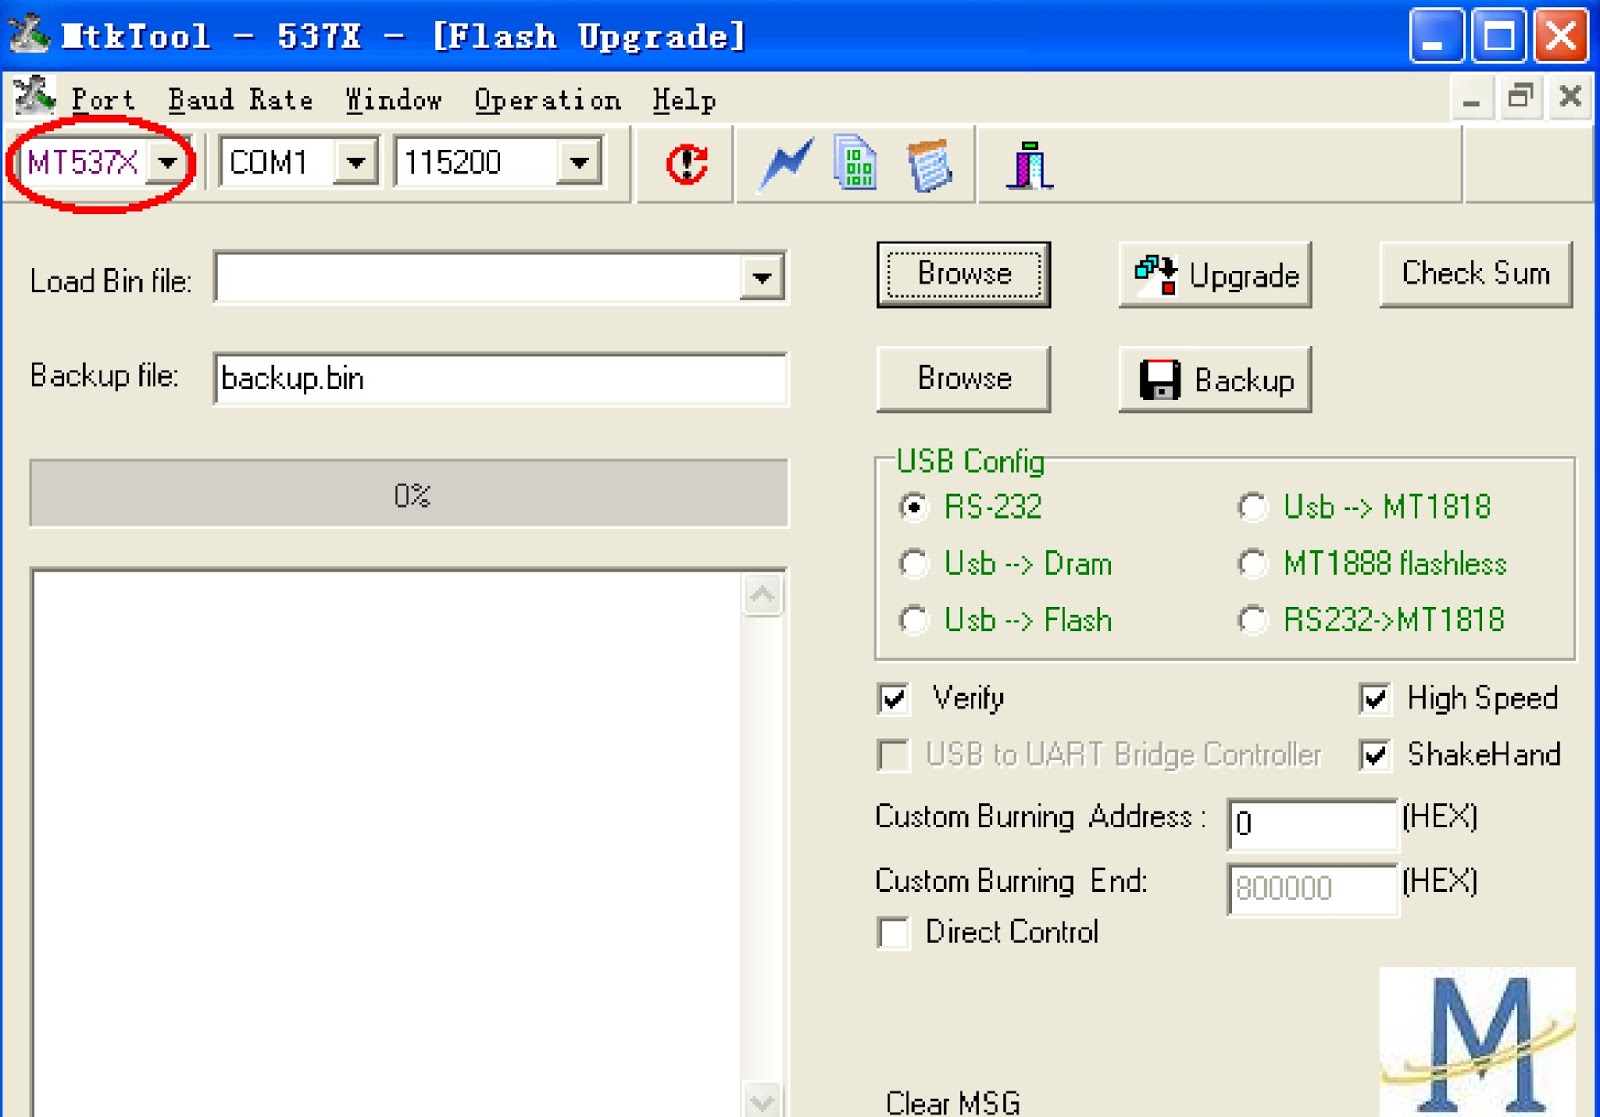The height and width of the screenshot is (1117, 1600).
Task: Select the RS-232 radio option
Action: point(914,507)
